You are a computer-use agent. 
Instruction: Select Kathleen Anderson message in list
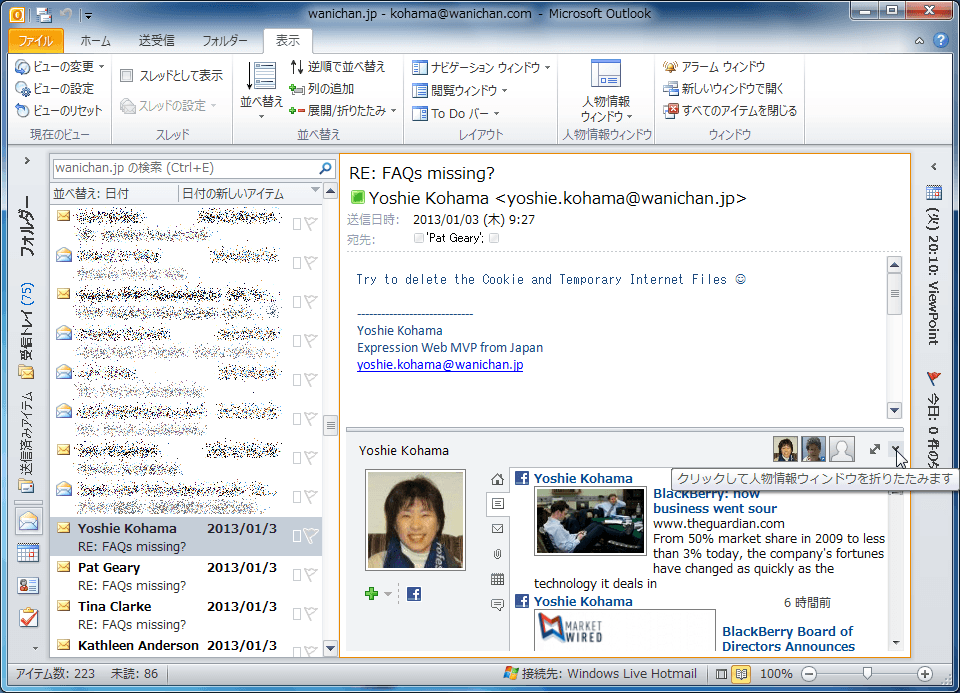(186, 646)
